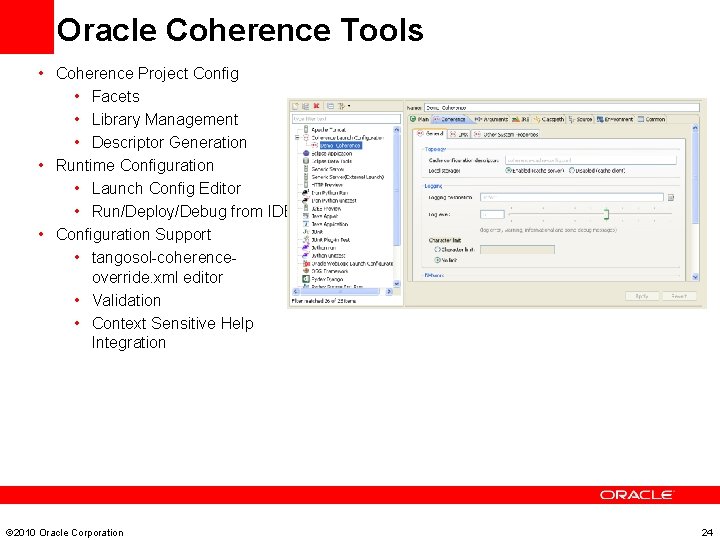
Task: Click the disabled Character limit value field
Action: pyautogui.click(x=517, y=249)
